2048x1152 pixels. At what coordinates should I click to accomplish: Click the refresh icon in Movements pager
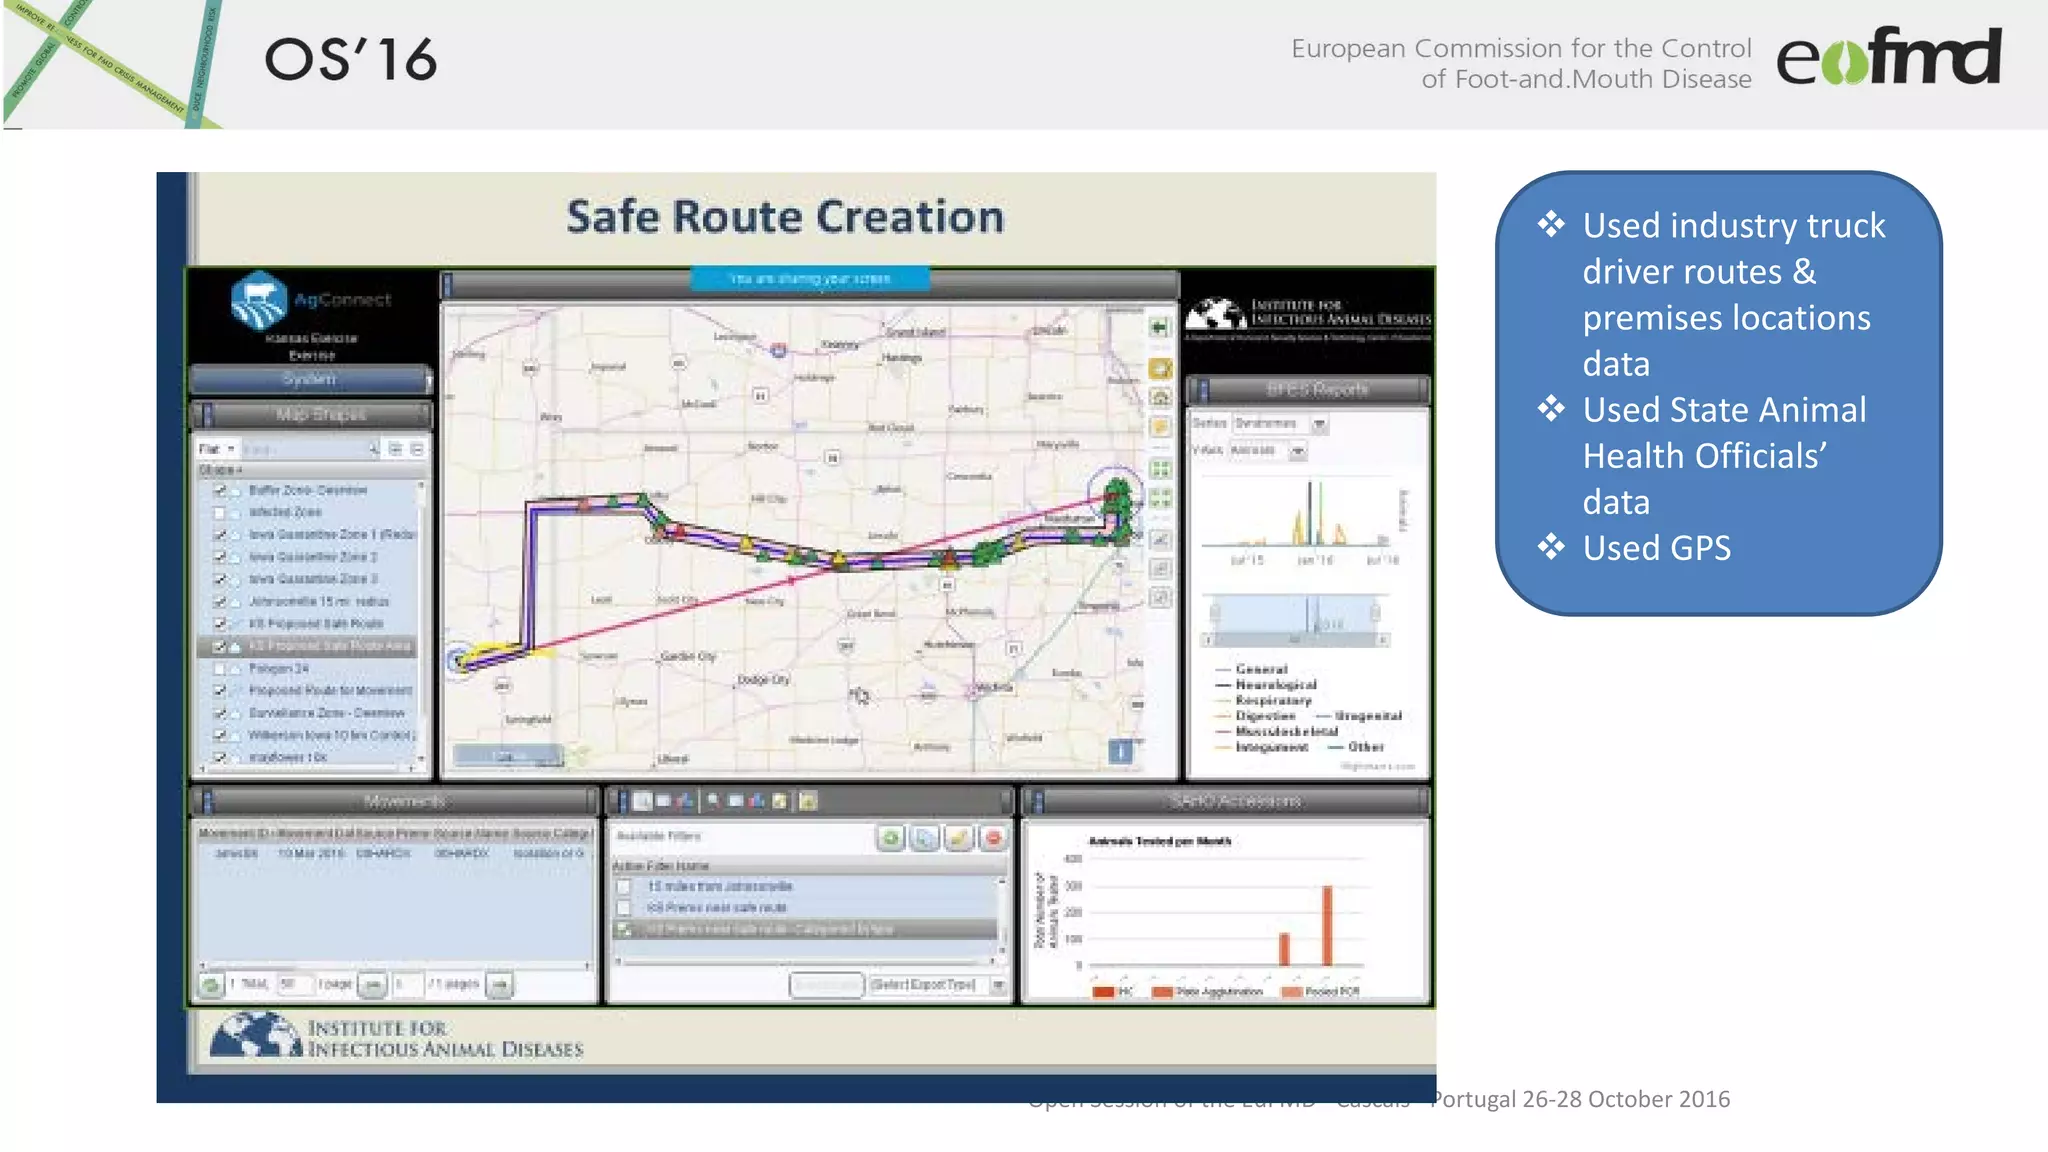click(211, 985)
